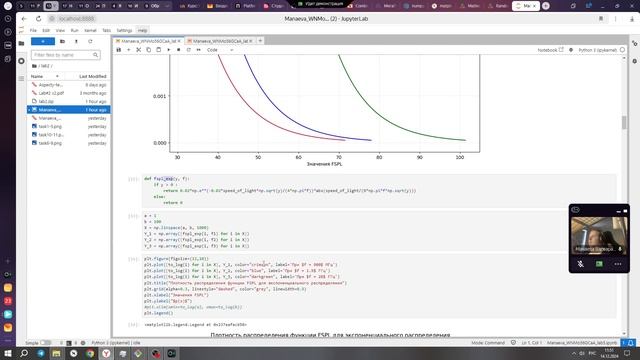Refresh the file browser list
Screen dimensions: 640x360
pyautogui.click(x=90, y=41)
